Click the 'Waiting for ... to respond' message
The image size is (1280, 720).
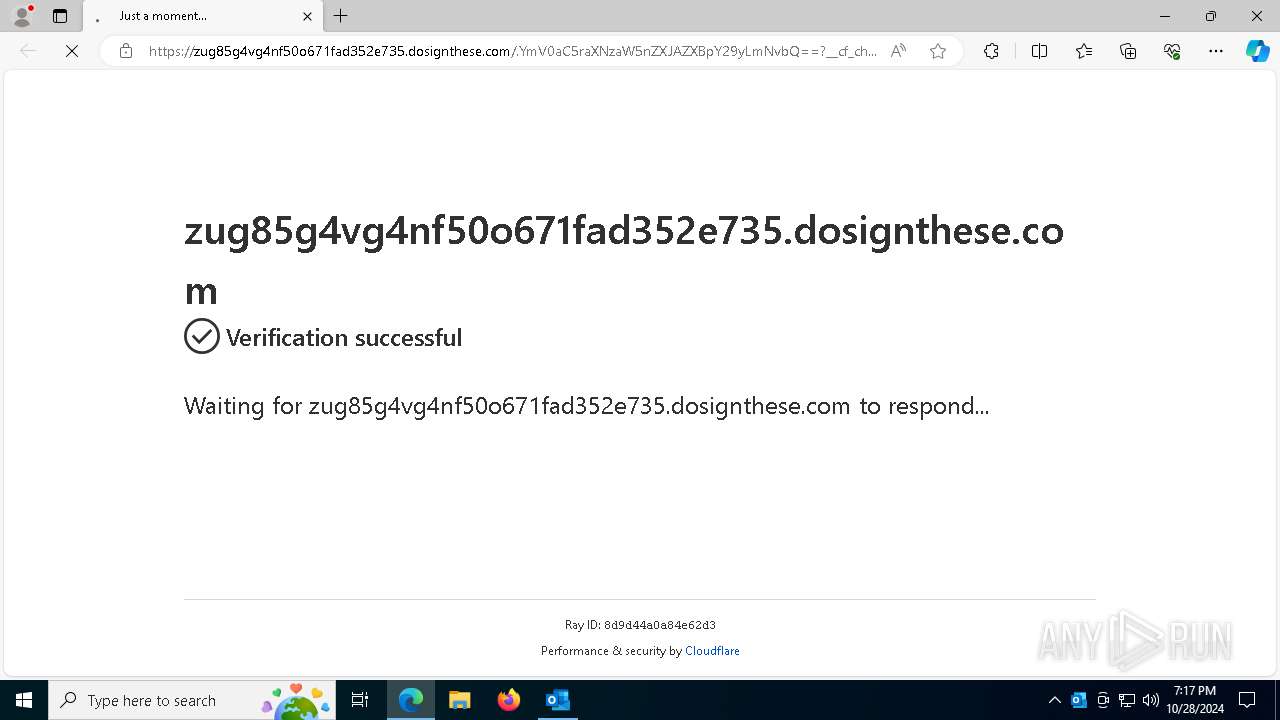click(x=587, y=406)
